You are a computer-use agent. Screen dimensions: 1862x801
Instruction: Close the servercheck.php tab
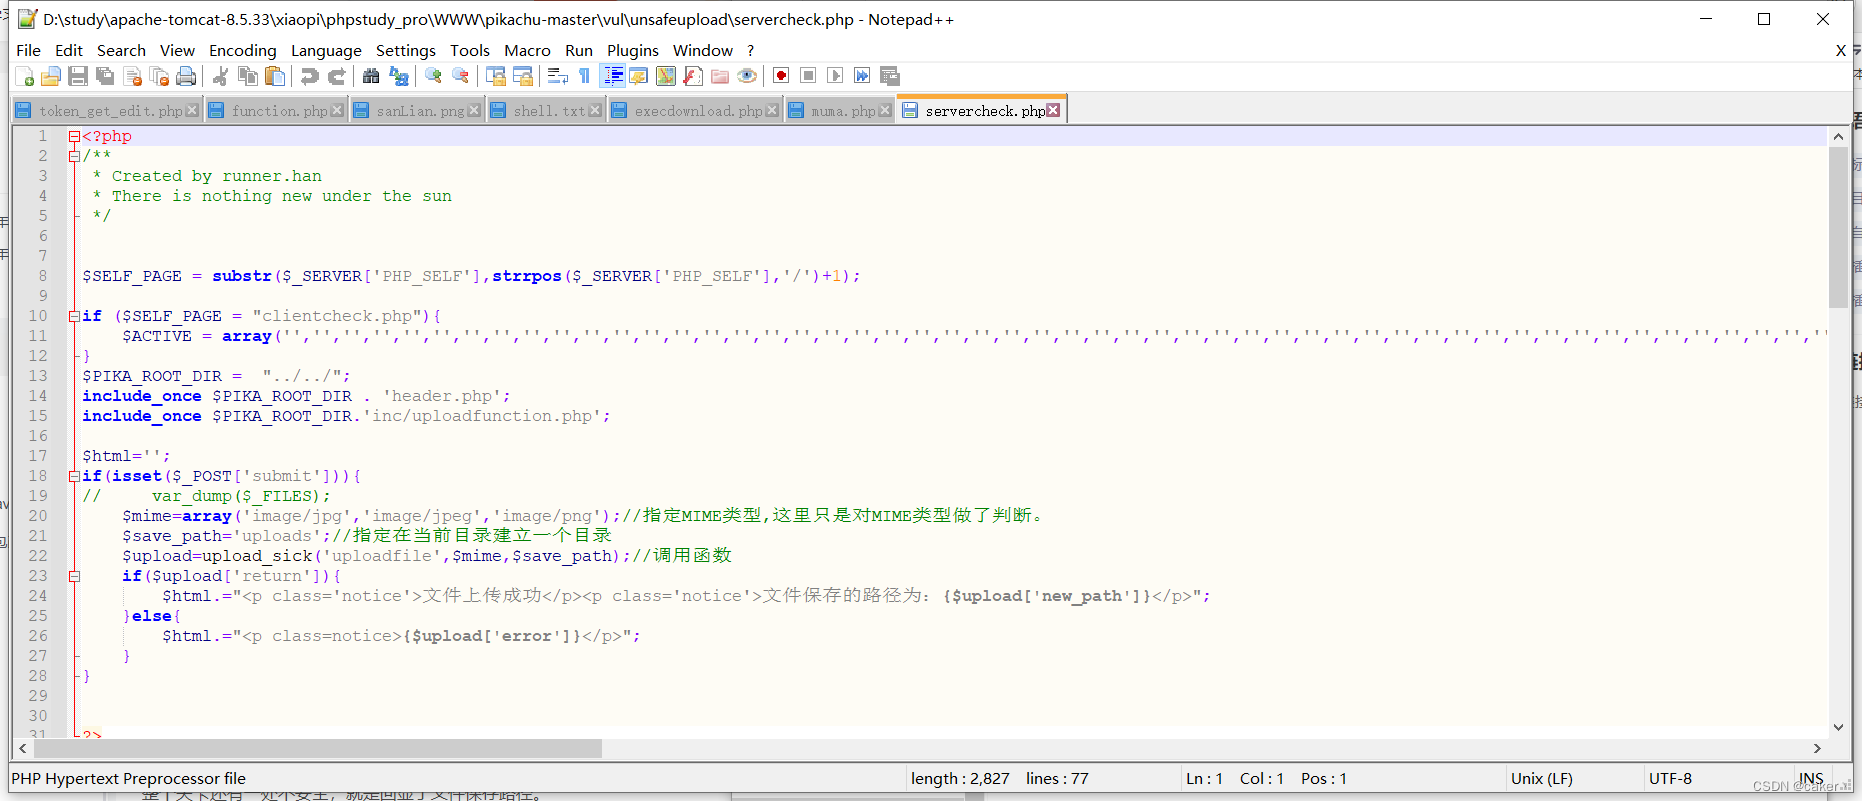[x=1053, y=111]
